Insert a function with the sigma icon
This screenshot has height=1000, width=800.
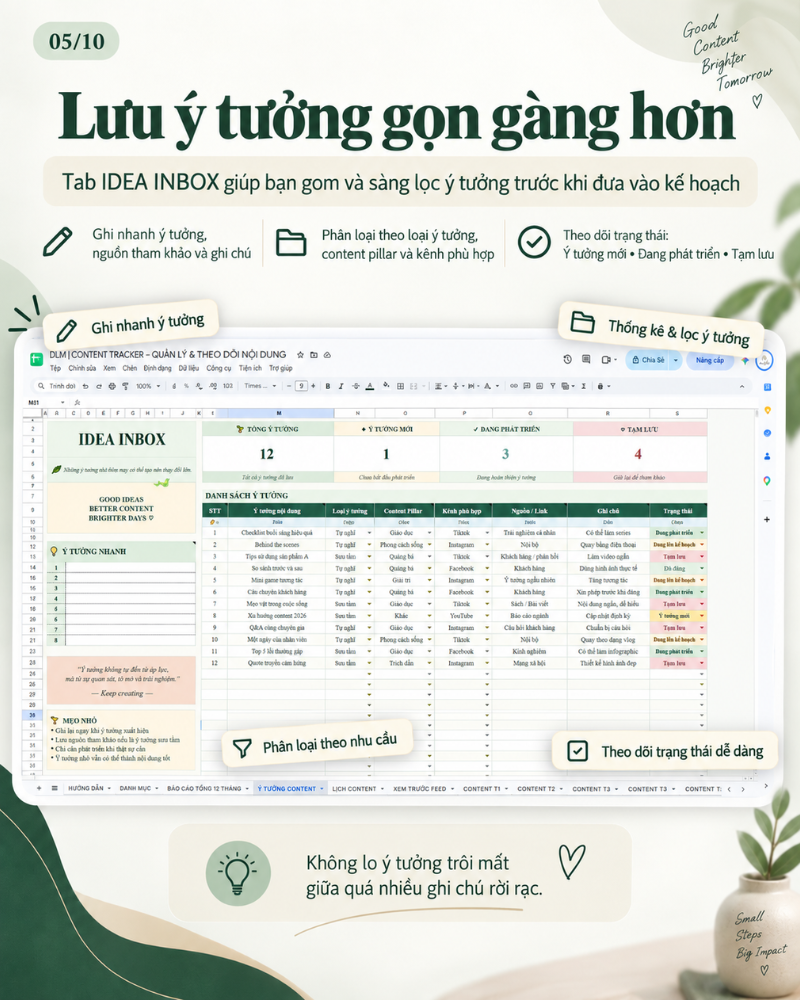click(584, 386)
